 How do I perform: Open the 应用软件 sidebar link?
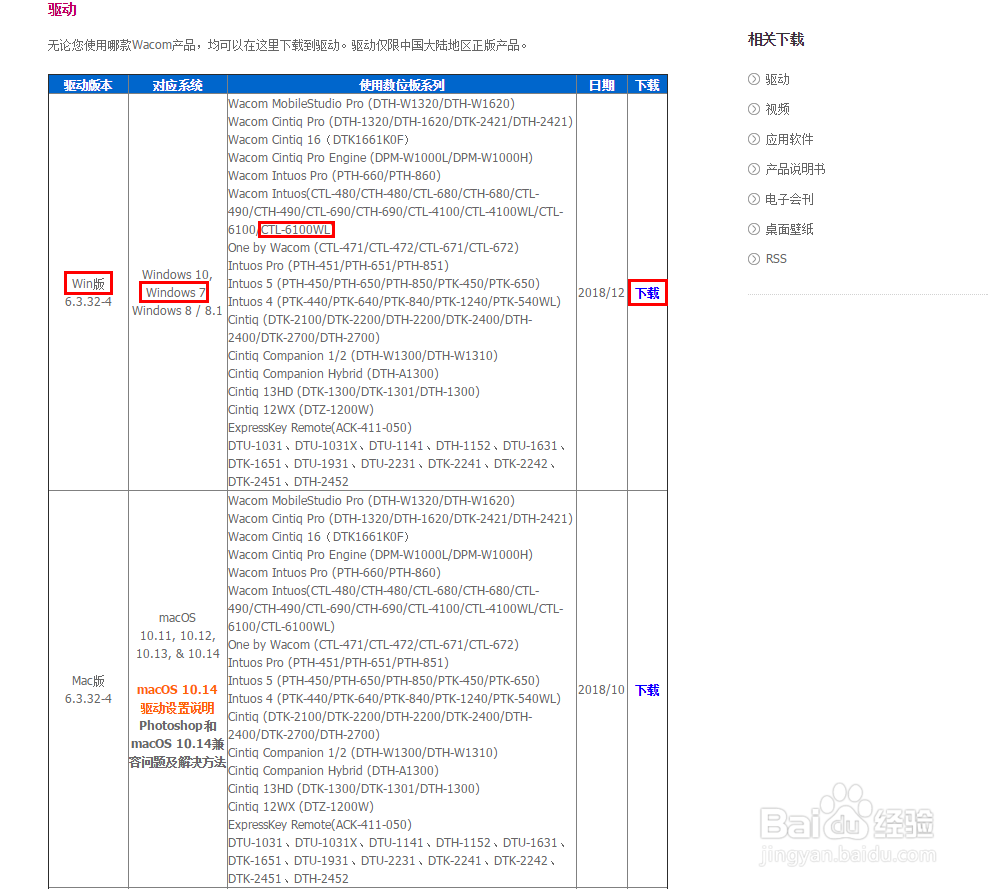(789, 140)
